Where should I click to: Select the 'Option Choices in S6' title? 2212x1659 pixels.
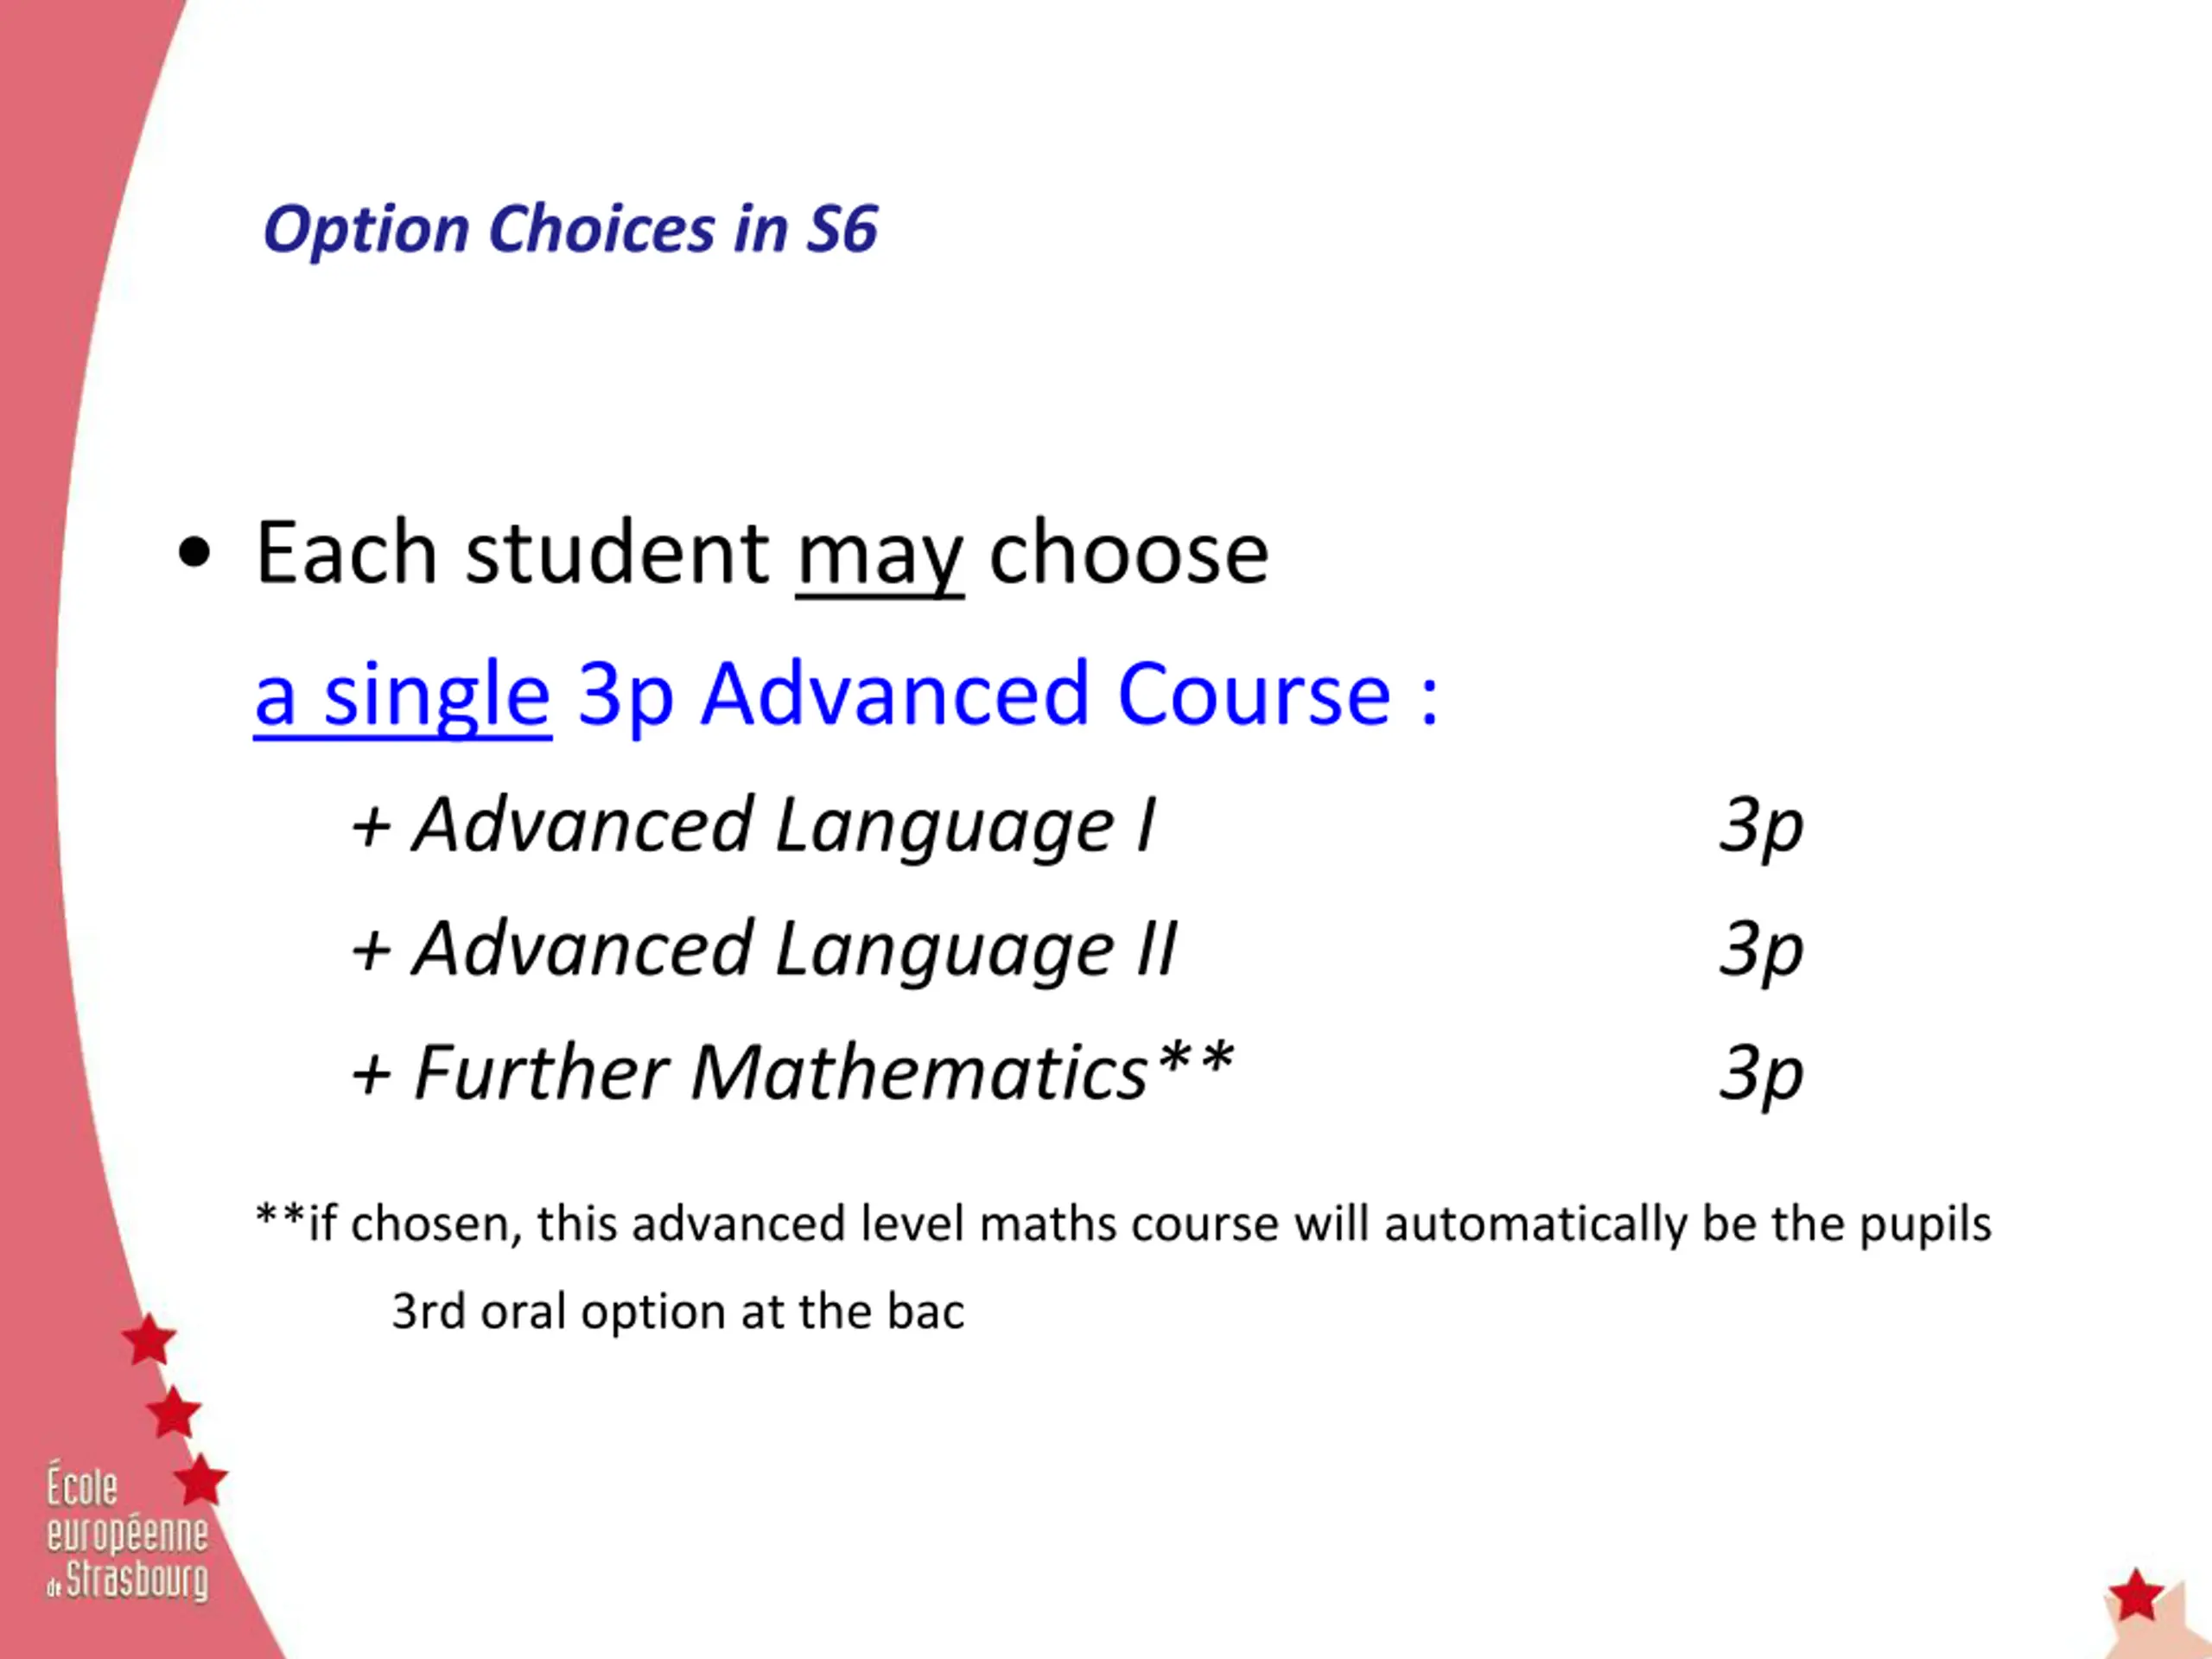pyautogui.click(x=570, y=229)
